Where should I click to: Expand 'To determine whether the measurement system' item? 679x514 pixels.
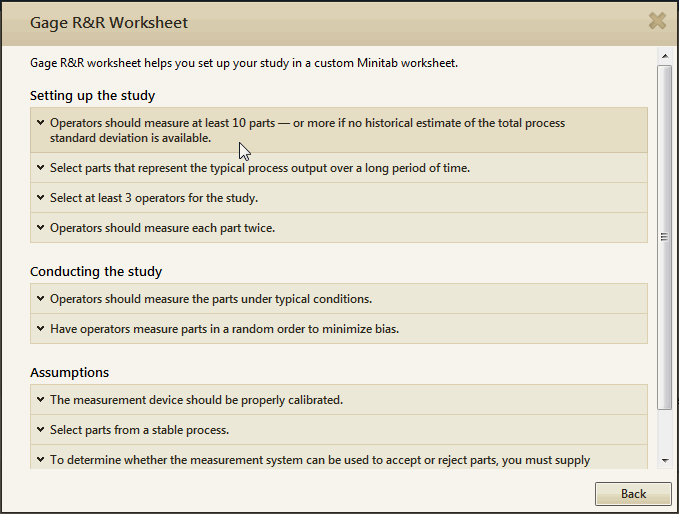coord(39,460)
